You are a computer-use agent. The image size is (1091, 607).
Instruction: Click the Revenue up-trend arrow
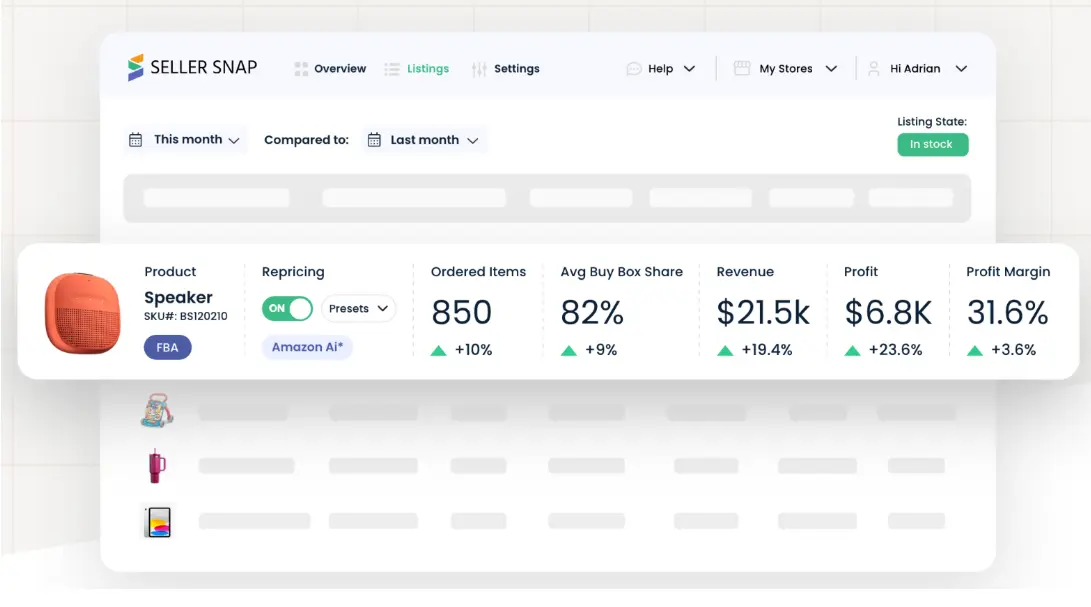(x=725, y=350)
